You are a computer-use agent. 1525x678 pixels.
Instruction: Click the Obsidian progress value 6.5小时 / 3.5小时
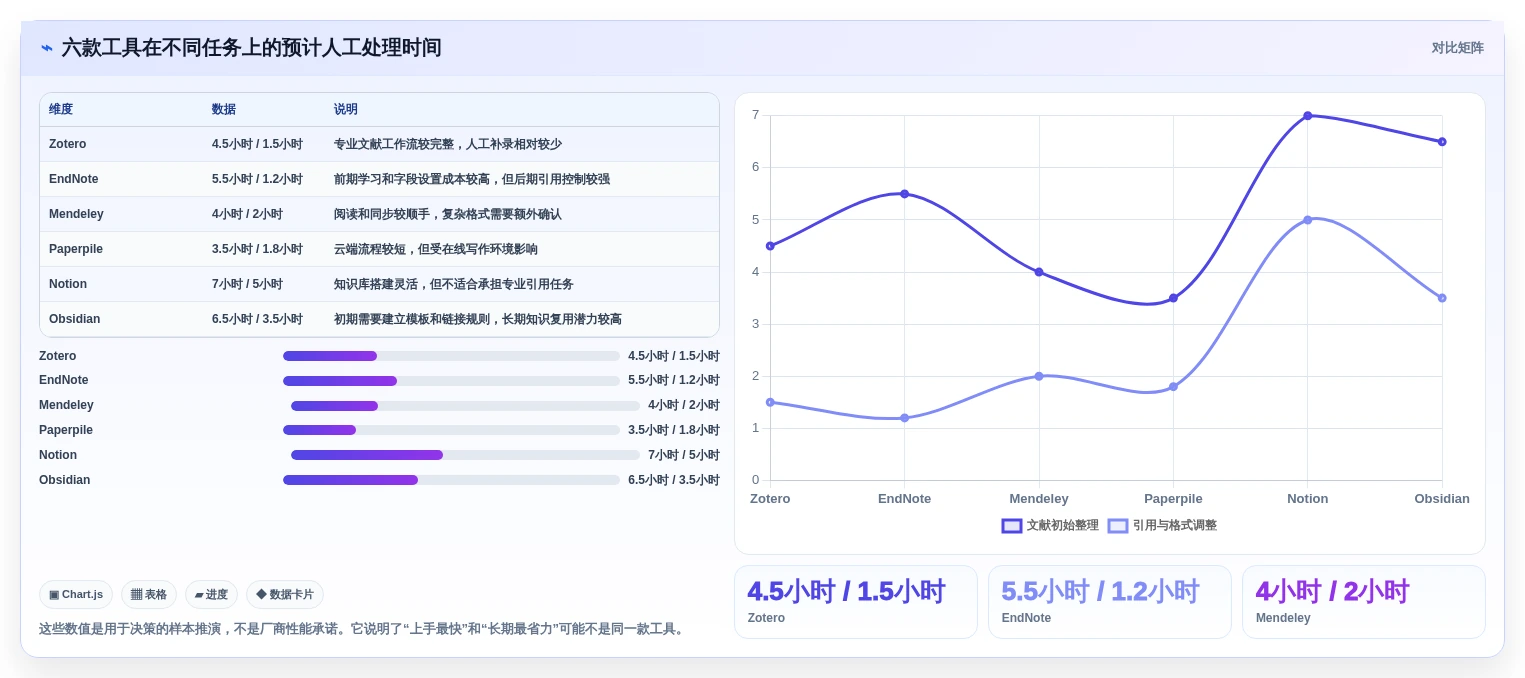coord(674,480)
